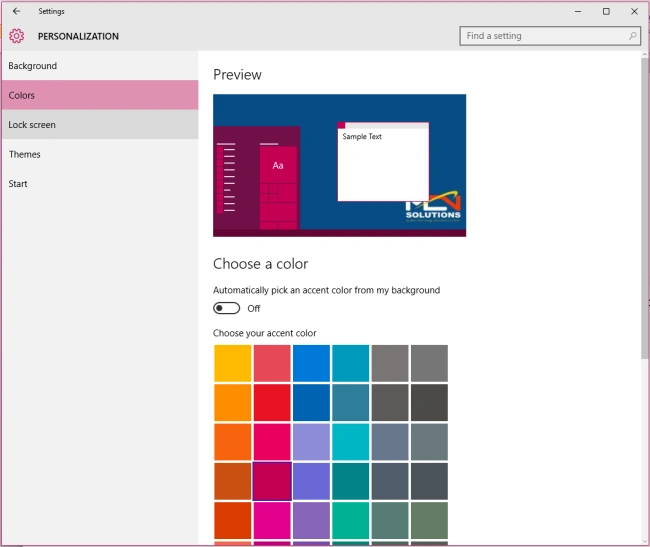Turn on automatic accent color toggle
Image resolution: width=650 pixels, height=547 pixels.
[226, 308]
